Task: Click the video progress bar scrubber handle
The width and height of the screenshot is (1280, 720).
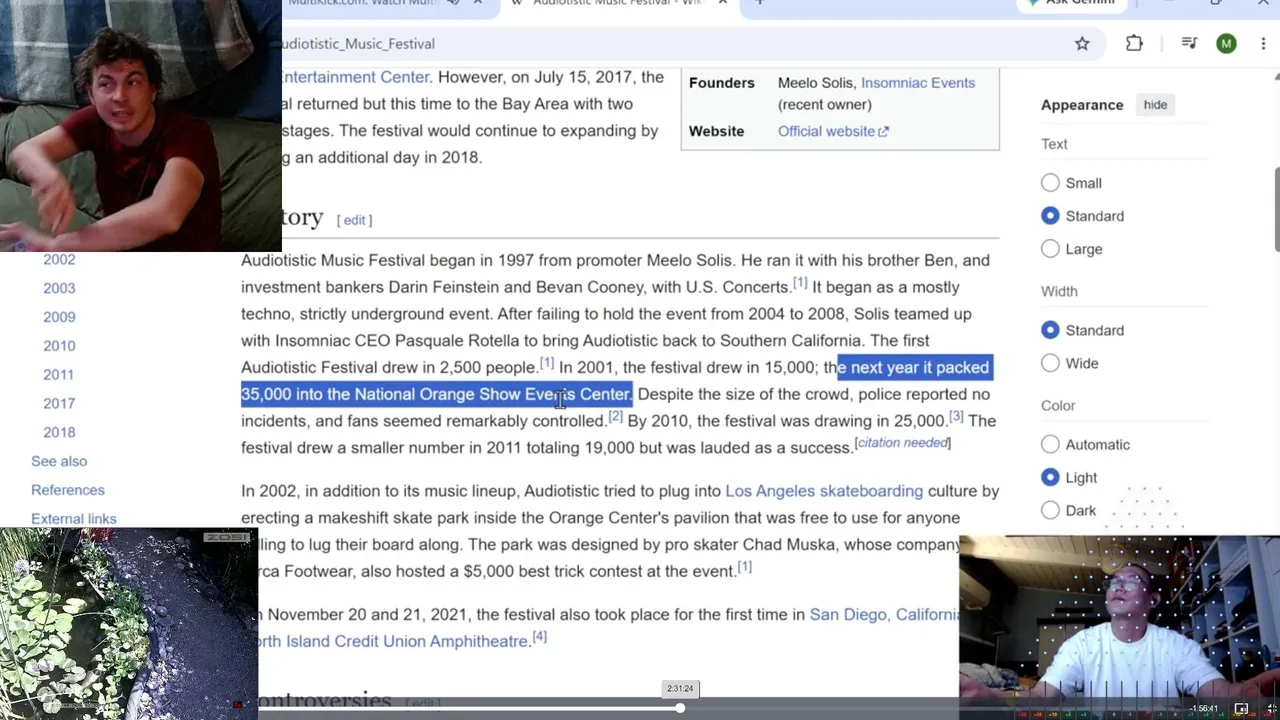Action: 680,708
